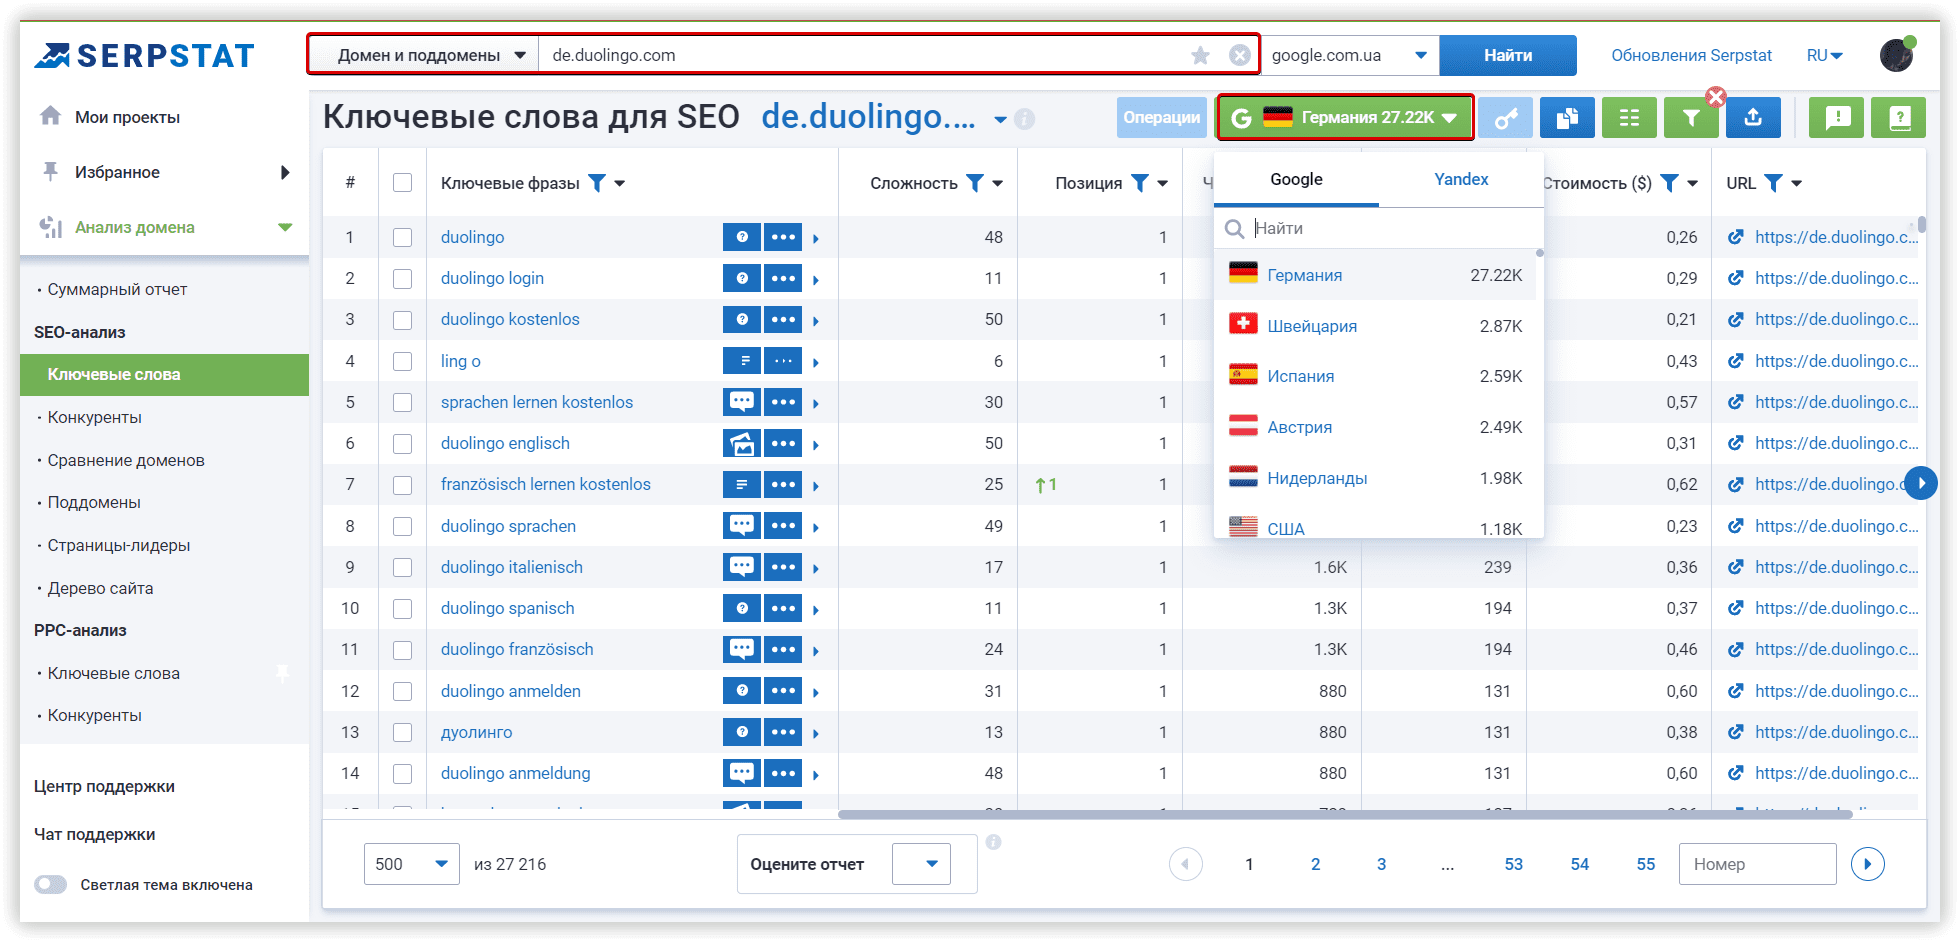Open the column settings list button

(1629, 118)
